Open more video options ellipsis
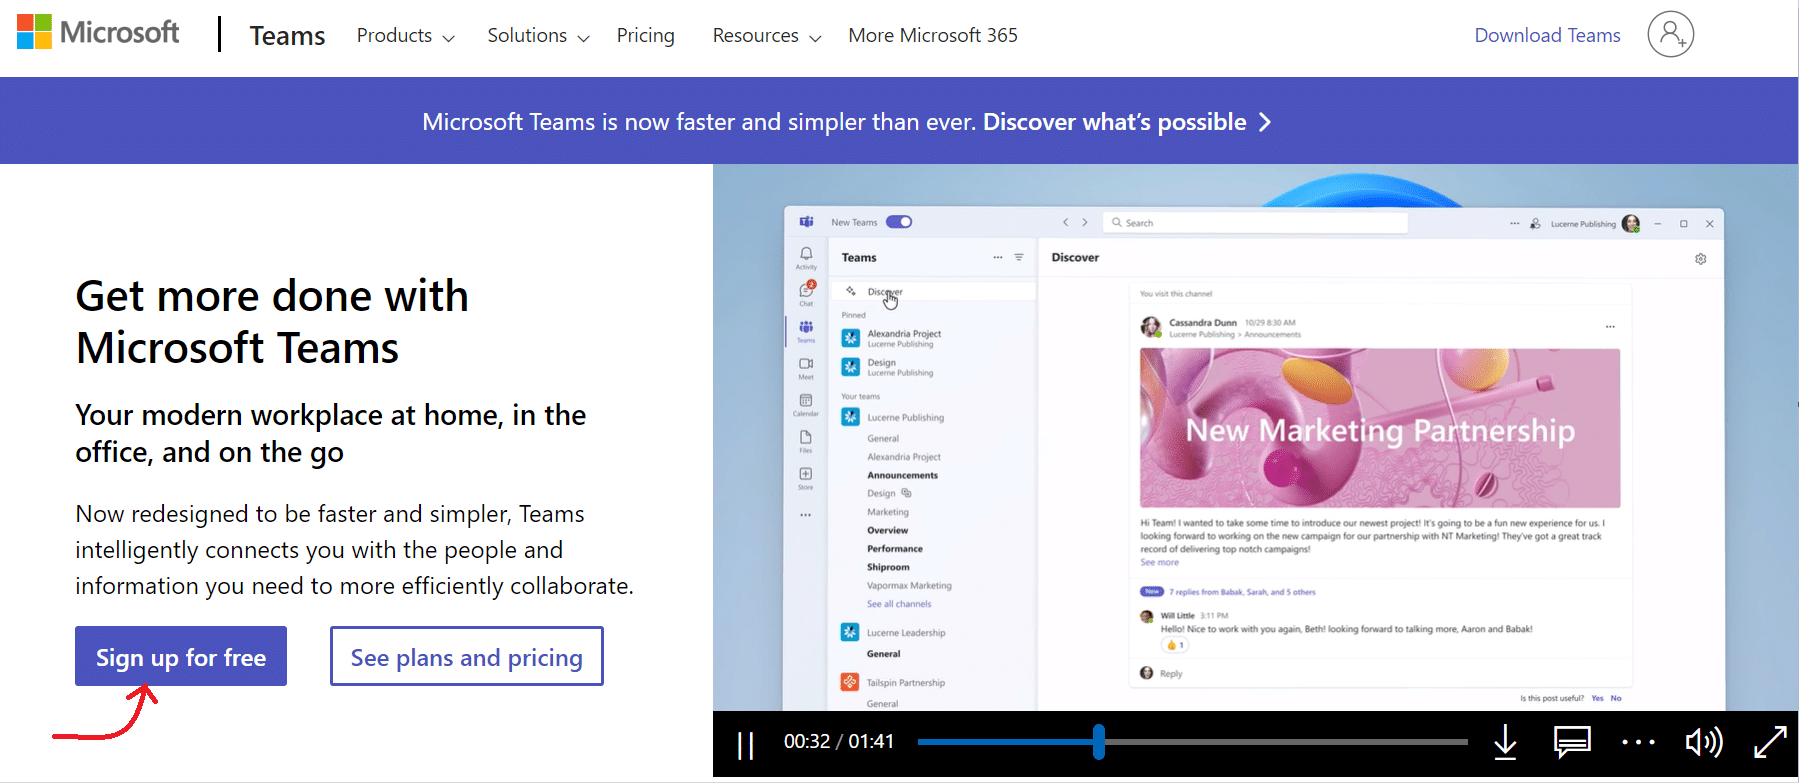Screen dimensions: 1799x783 [x=1638, y=742]
